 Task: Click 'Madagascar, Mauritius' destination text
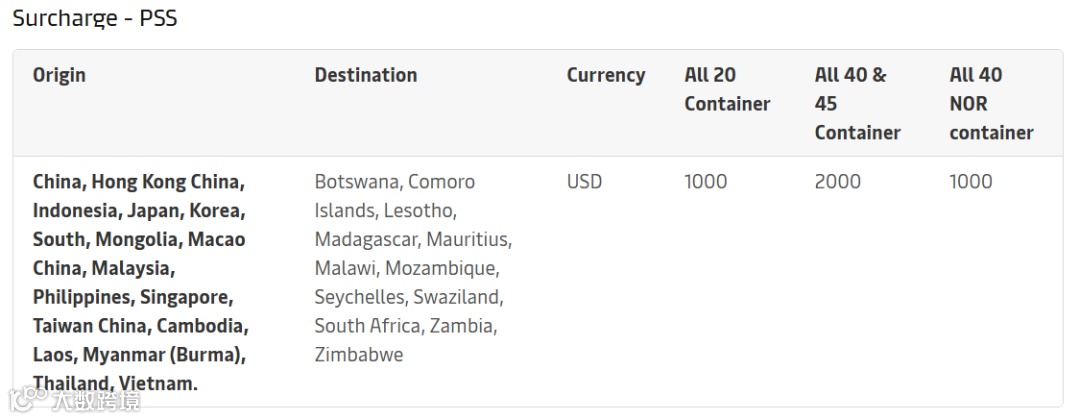pyautogui.click(x=412, y=240)
